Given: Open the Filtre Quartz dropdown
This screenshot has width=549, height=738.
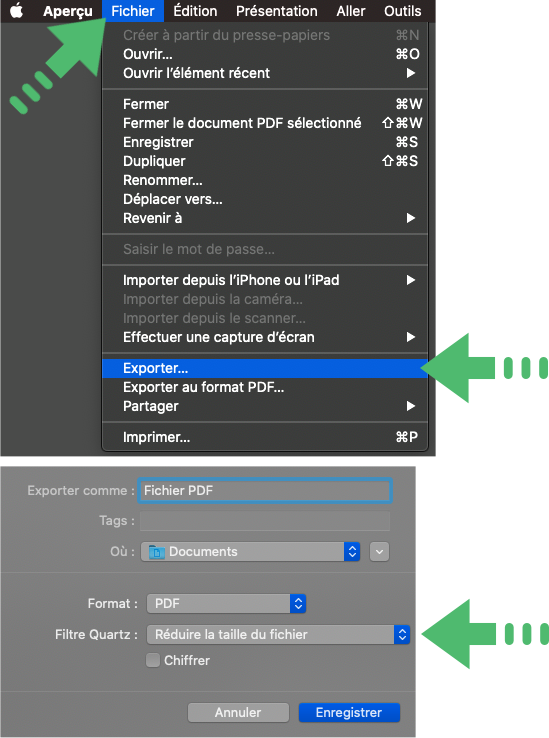Looking at the screenshot, I should pos(278,634).
